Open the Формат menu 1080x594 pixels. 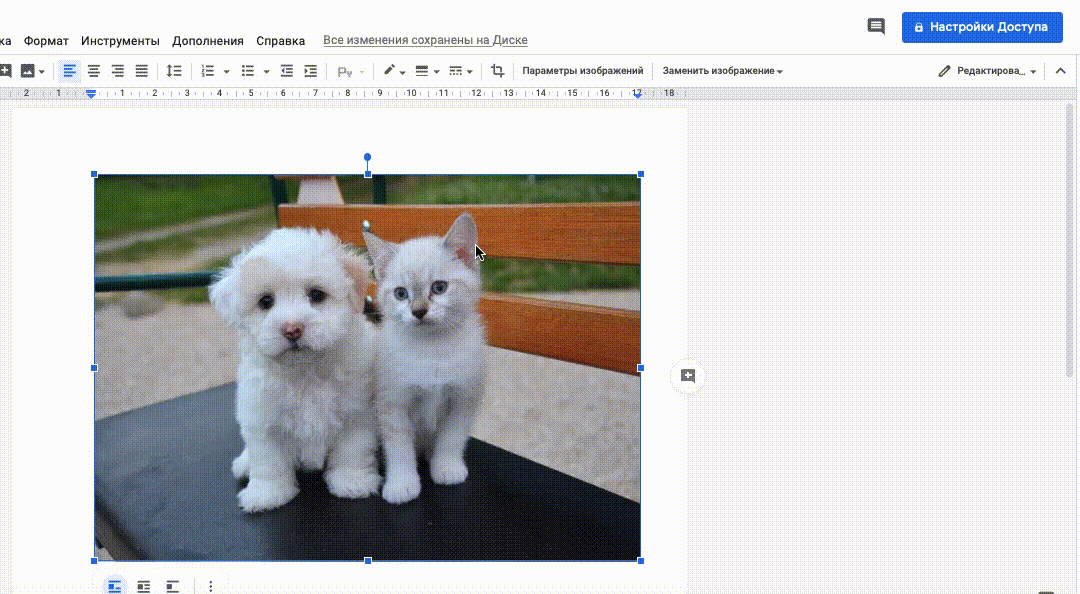coord(46,41)
